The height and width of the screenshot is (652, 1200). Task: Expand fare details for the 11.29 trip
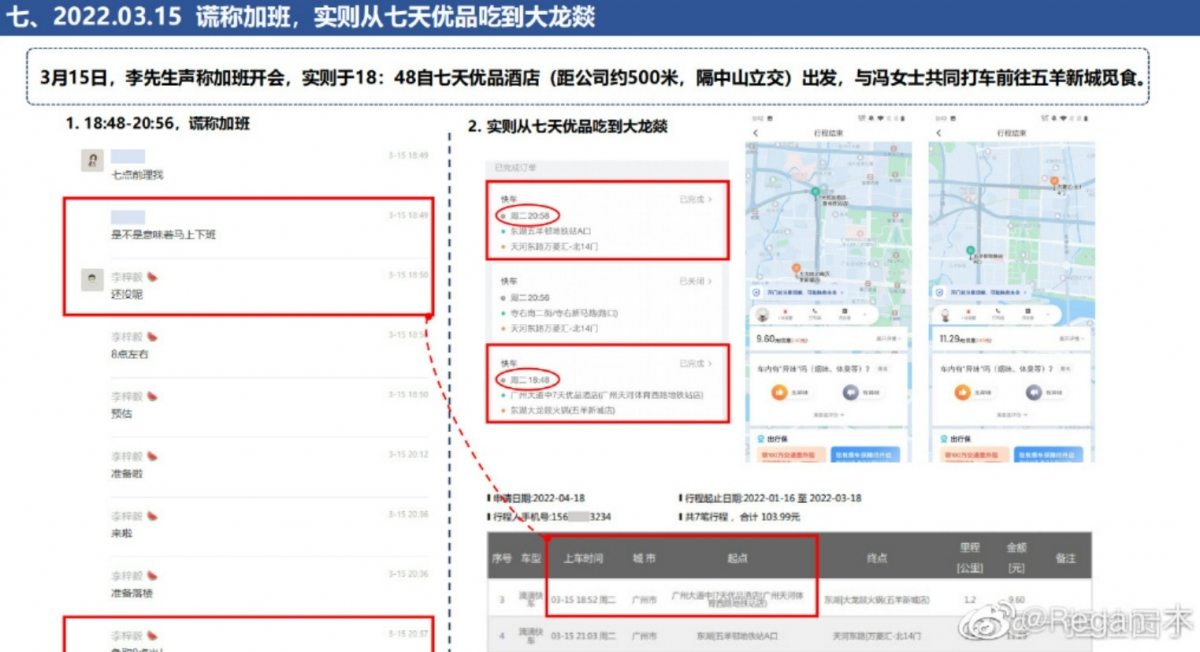[x=1070, y=340]
